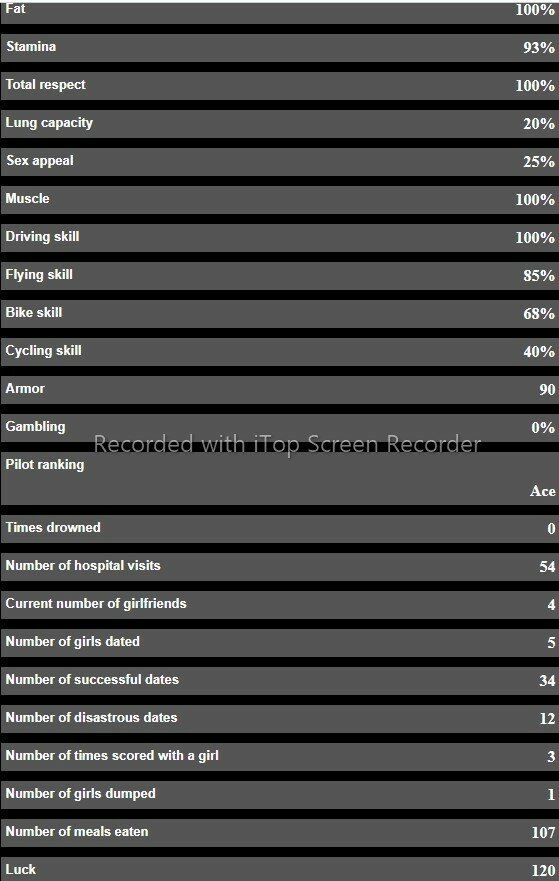The height and width of the screenshot is (881, 559).
Task: Select the Ace ranking value
Action: pos(543,491)
